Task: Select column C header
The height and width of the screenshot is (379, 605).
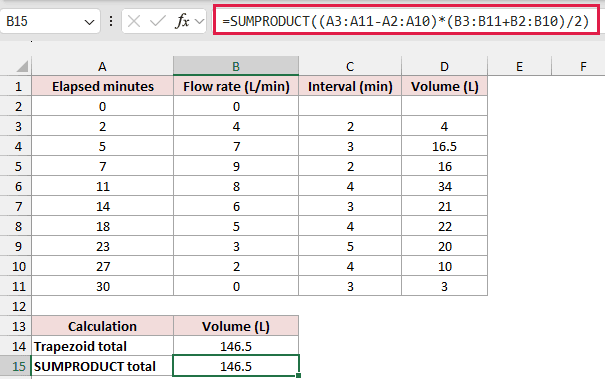Action: [x=350, y=66]
